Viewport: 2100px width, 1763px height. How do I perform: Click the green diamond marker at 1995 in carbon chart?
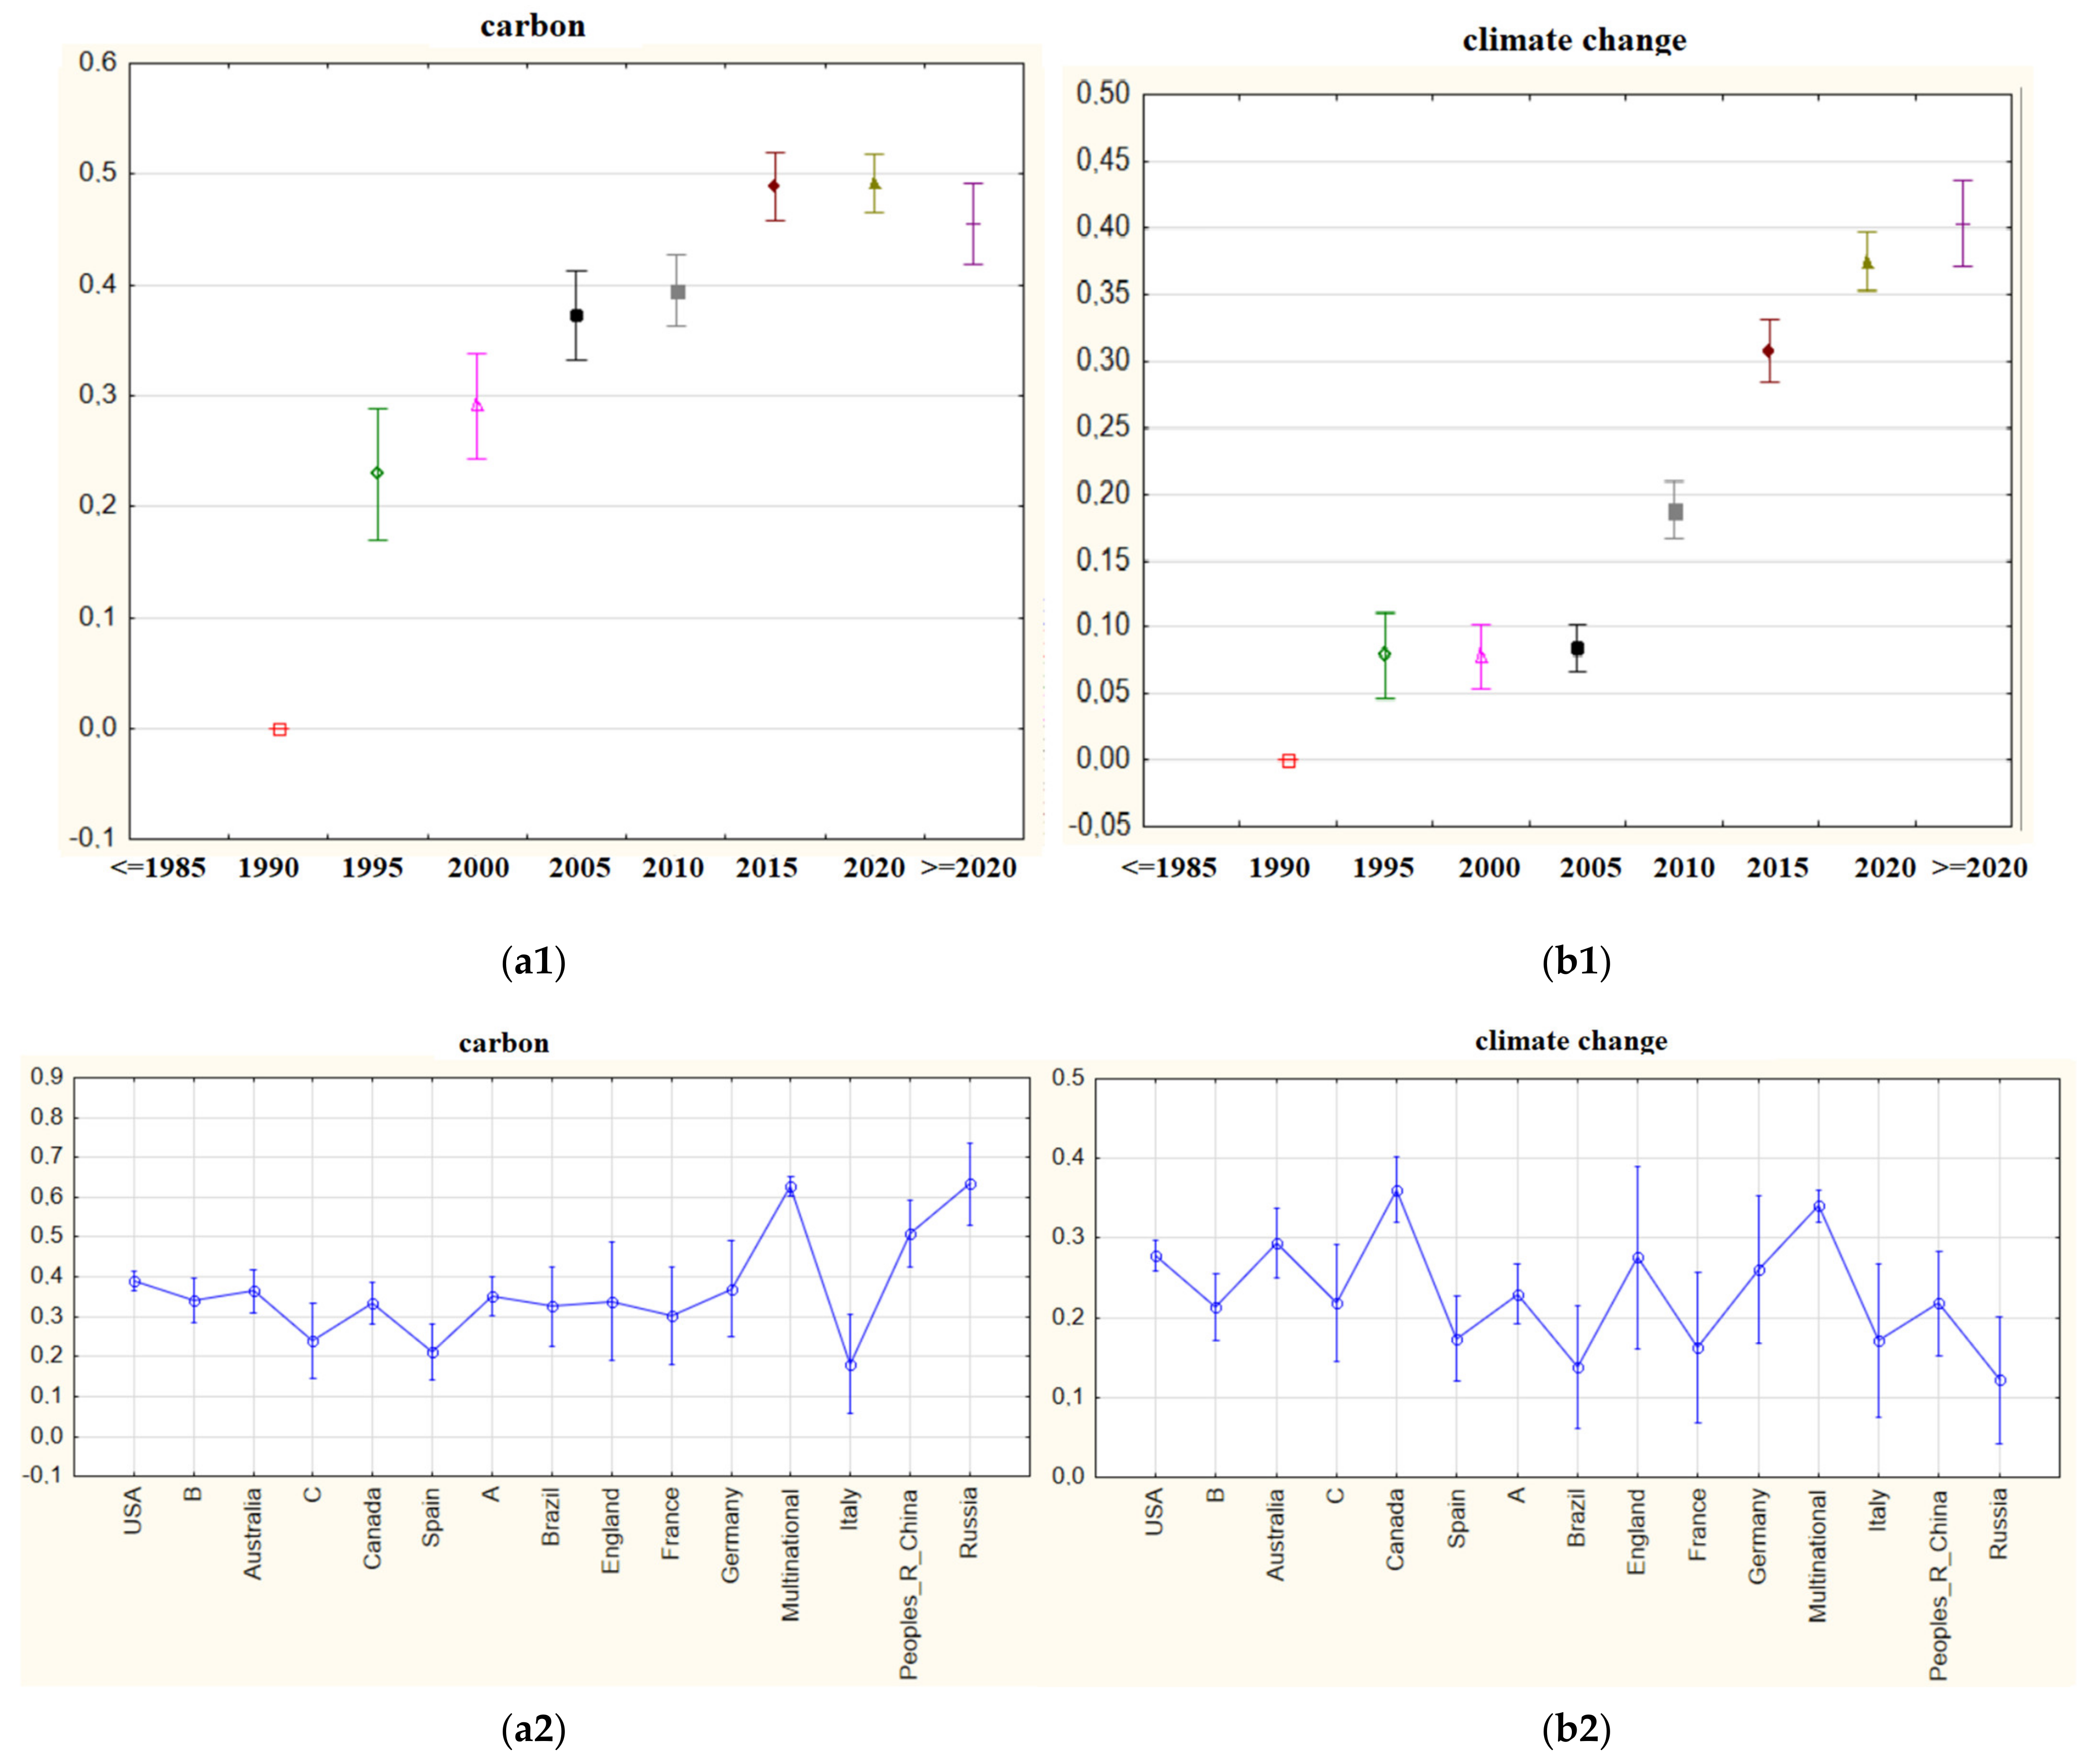377,473
